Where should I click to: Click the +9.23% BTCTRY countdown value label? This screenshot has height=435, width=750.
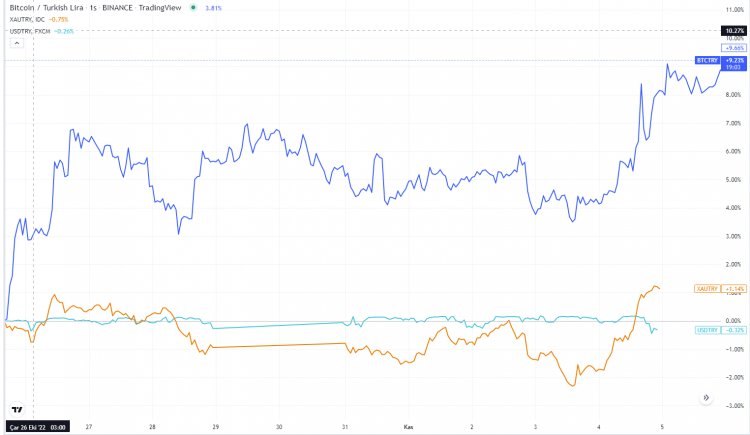(734, 63)
